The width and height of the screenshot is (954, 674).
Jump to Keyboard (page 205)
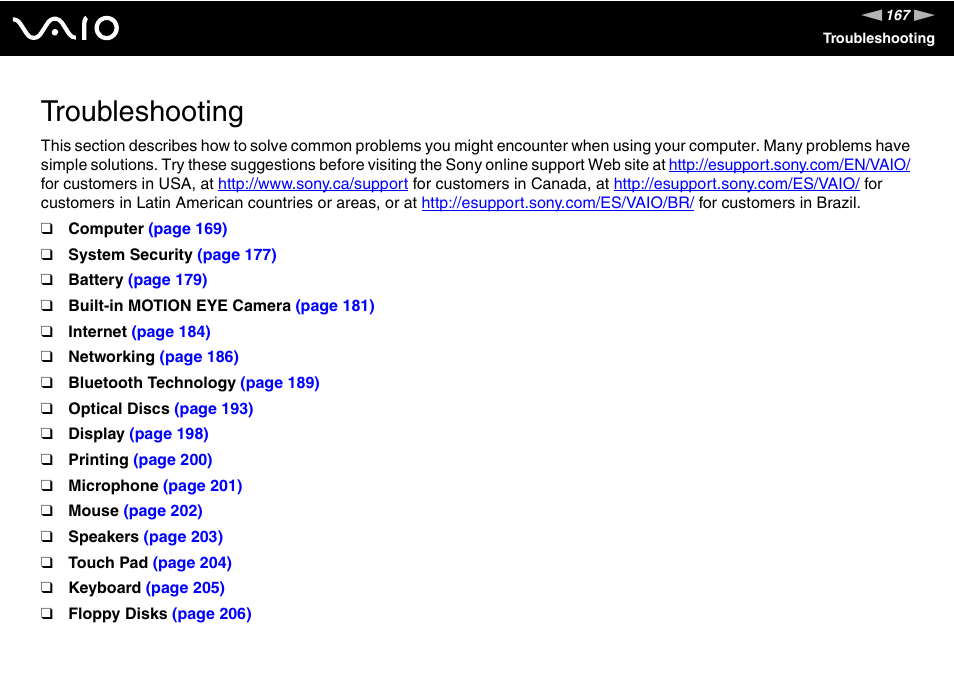pyautogui.click(x=186, y=588)
